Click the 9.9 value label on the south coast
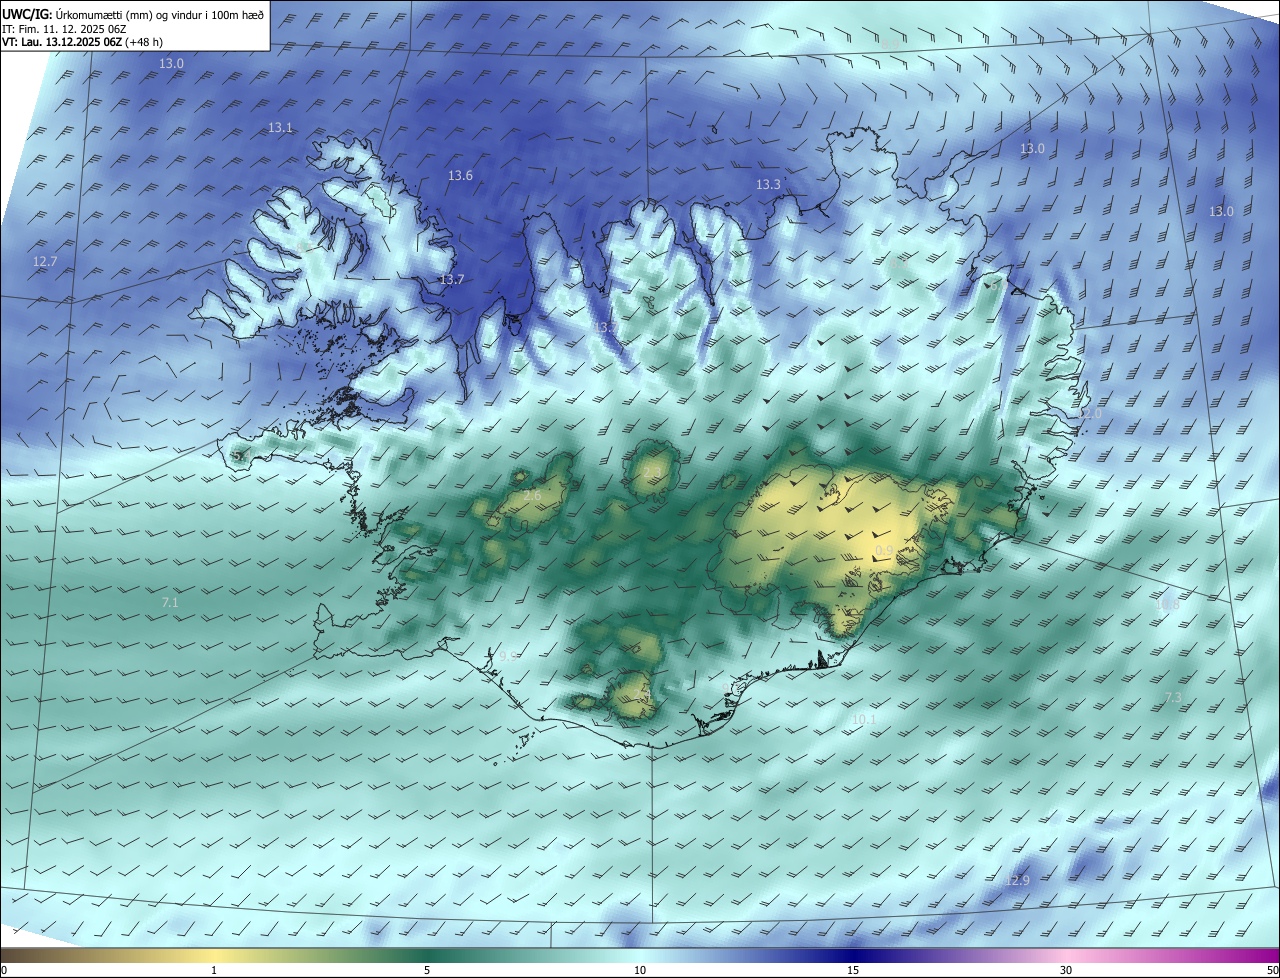This screenshot has width=1280, height=978. click(x=509, y=657)
